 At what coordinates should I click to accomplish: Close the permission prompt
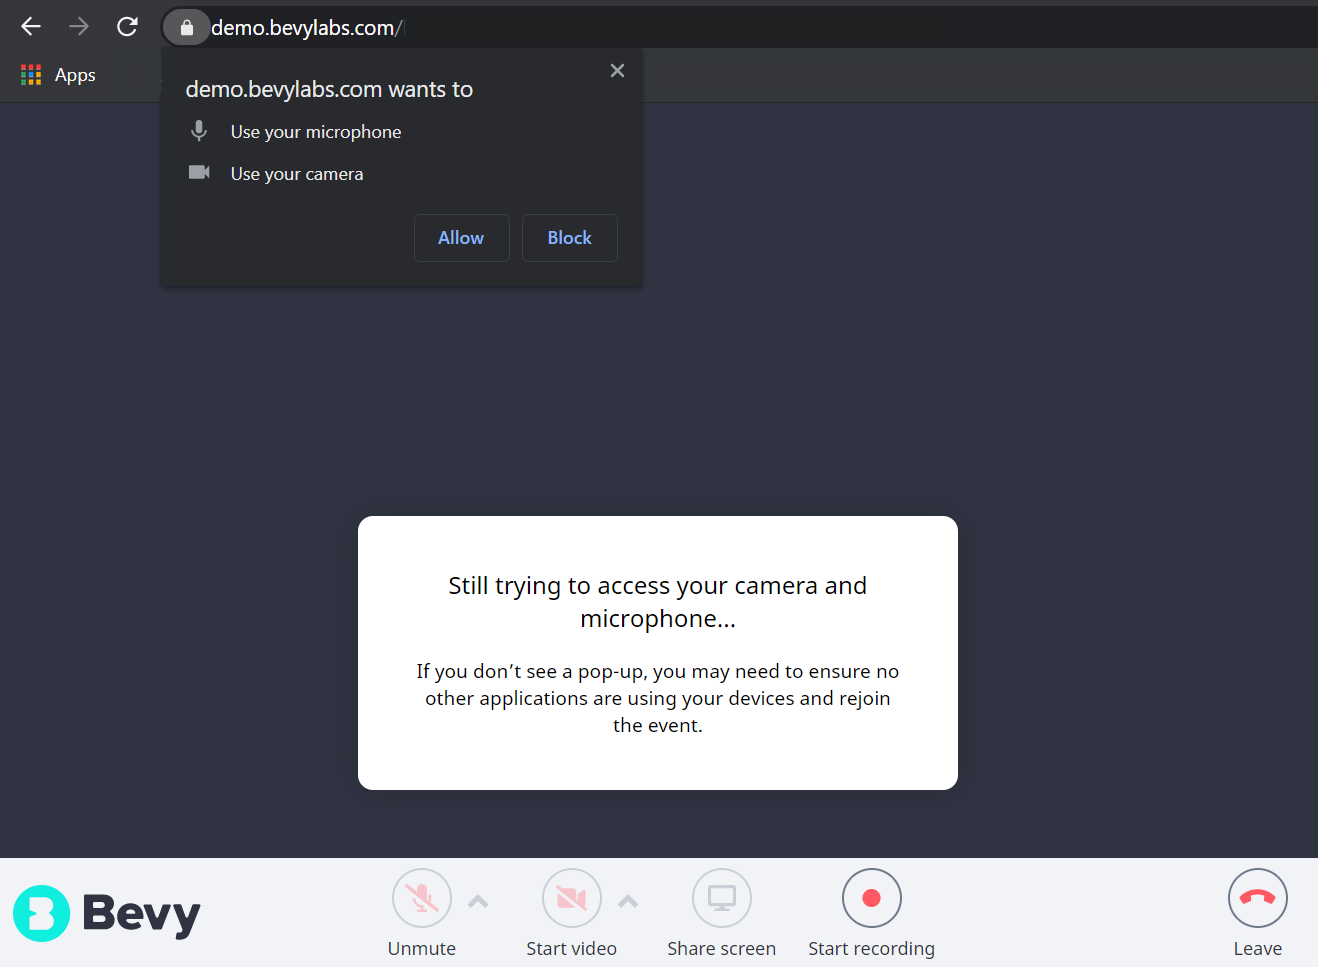click(x=617, y=70)
